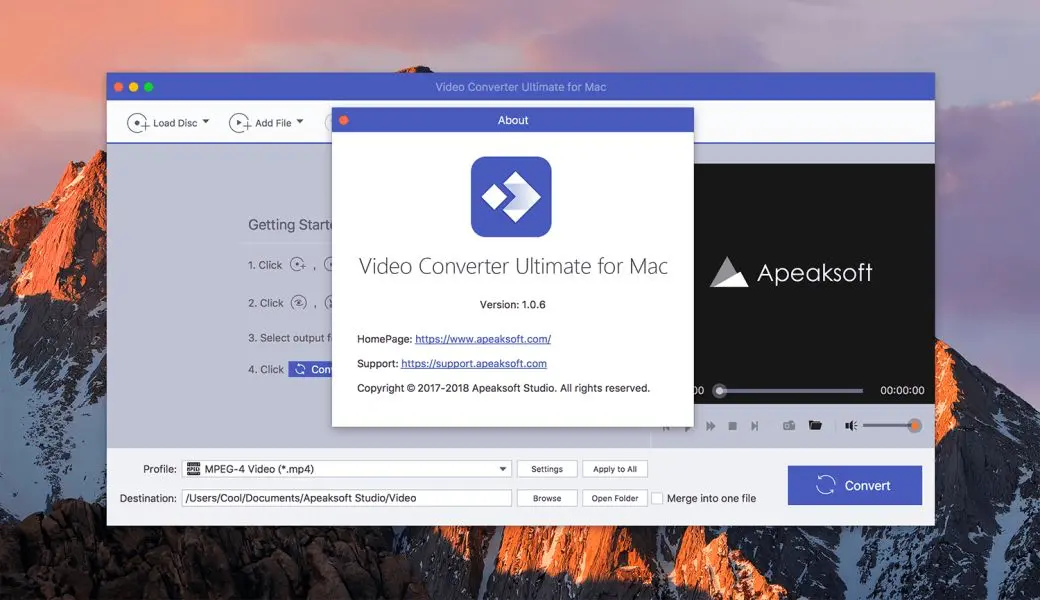Skip to next frame with the step icon
1040x600 pixels.
[755, 425]
